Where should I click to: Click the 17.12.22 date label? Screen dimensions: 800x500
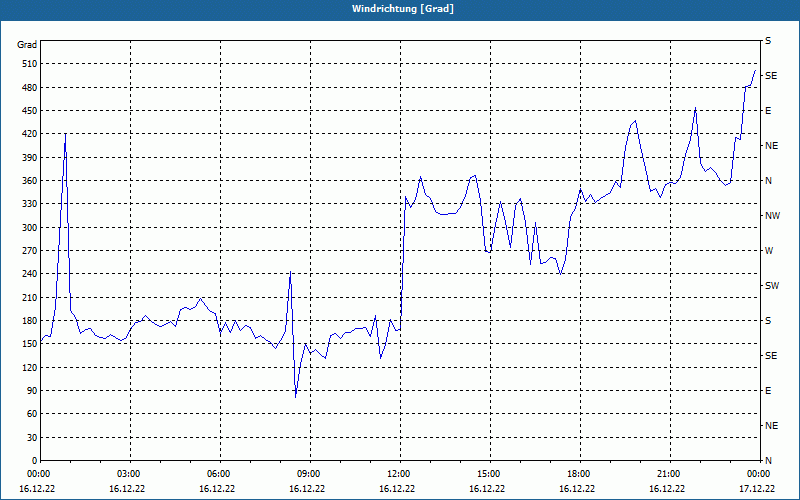(757, 488)
